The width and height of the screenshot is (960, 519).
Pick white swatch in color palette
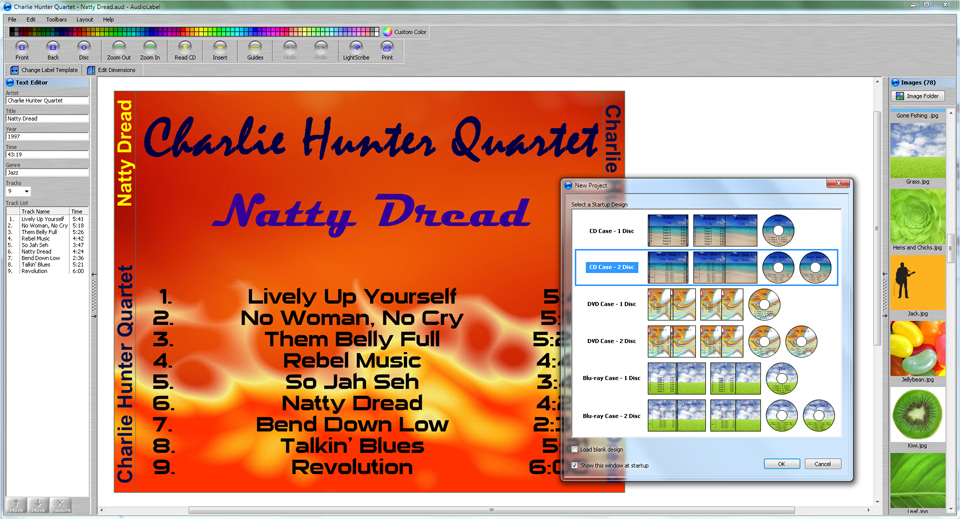pos(377,32)
